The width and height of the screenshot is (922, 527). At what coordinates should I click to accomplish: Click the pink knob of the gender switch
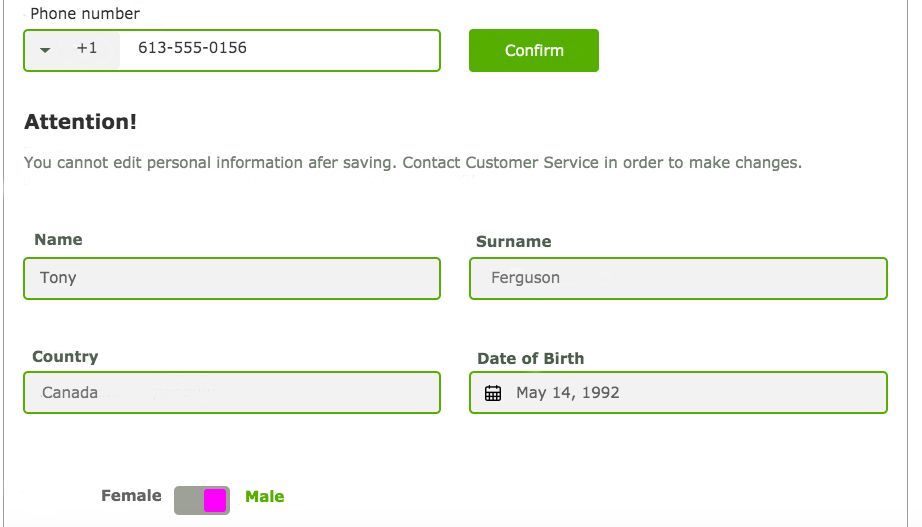pos(215,501)
